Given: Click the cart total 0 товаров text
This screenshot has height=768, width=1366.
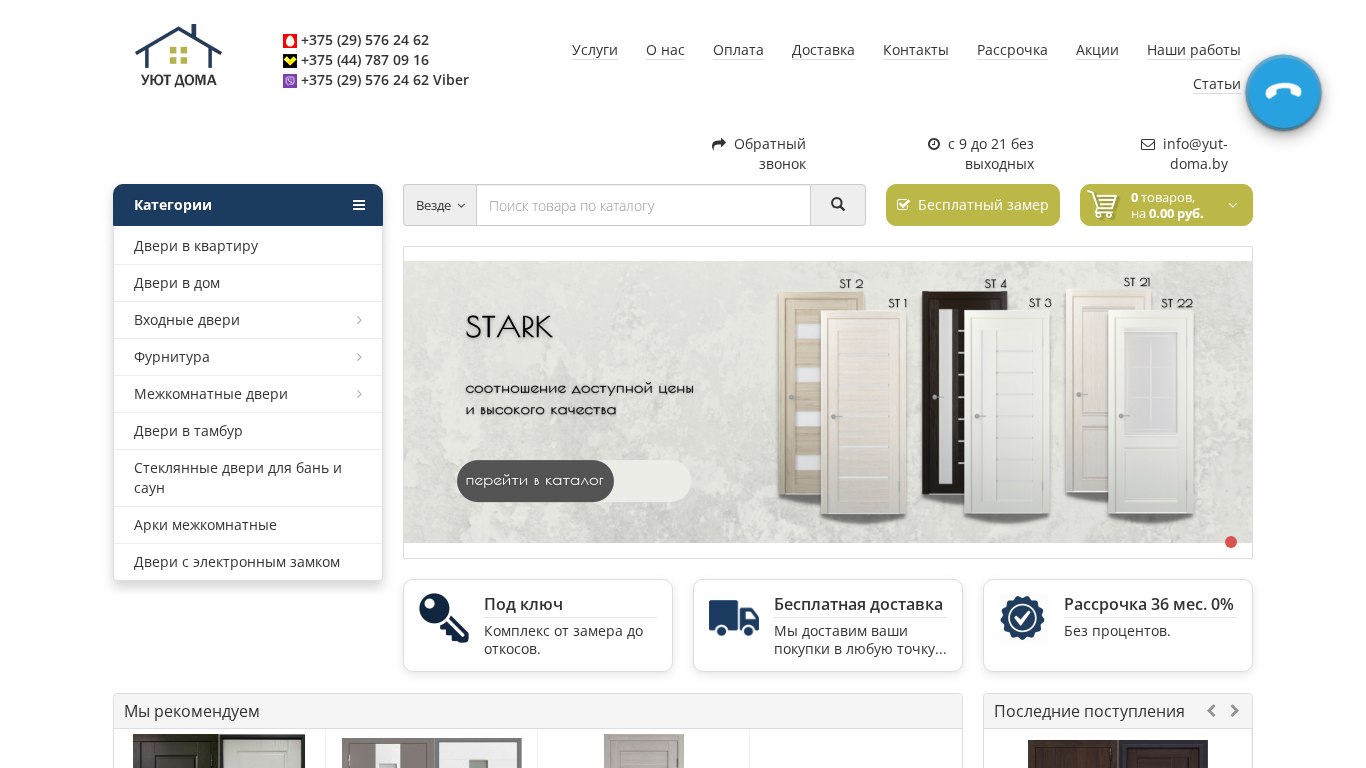Looking at the screenshot, I should coord(1167,205).
